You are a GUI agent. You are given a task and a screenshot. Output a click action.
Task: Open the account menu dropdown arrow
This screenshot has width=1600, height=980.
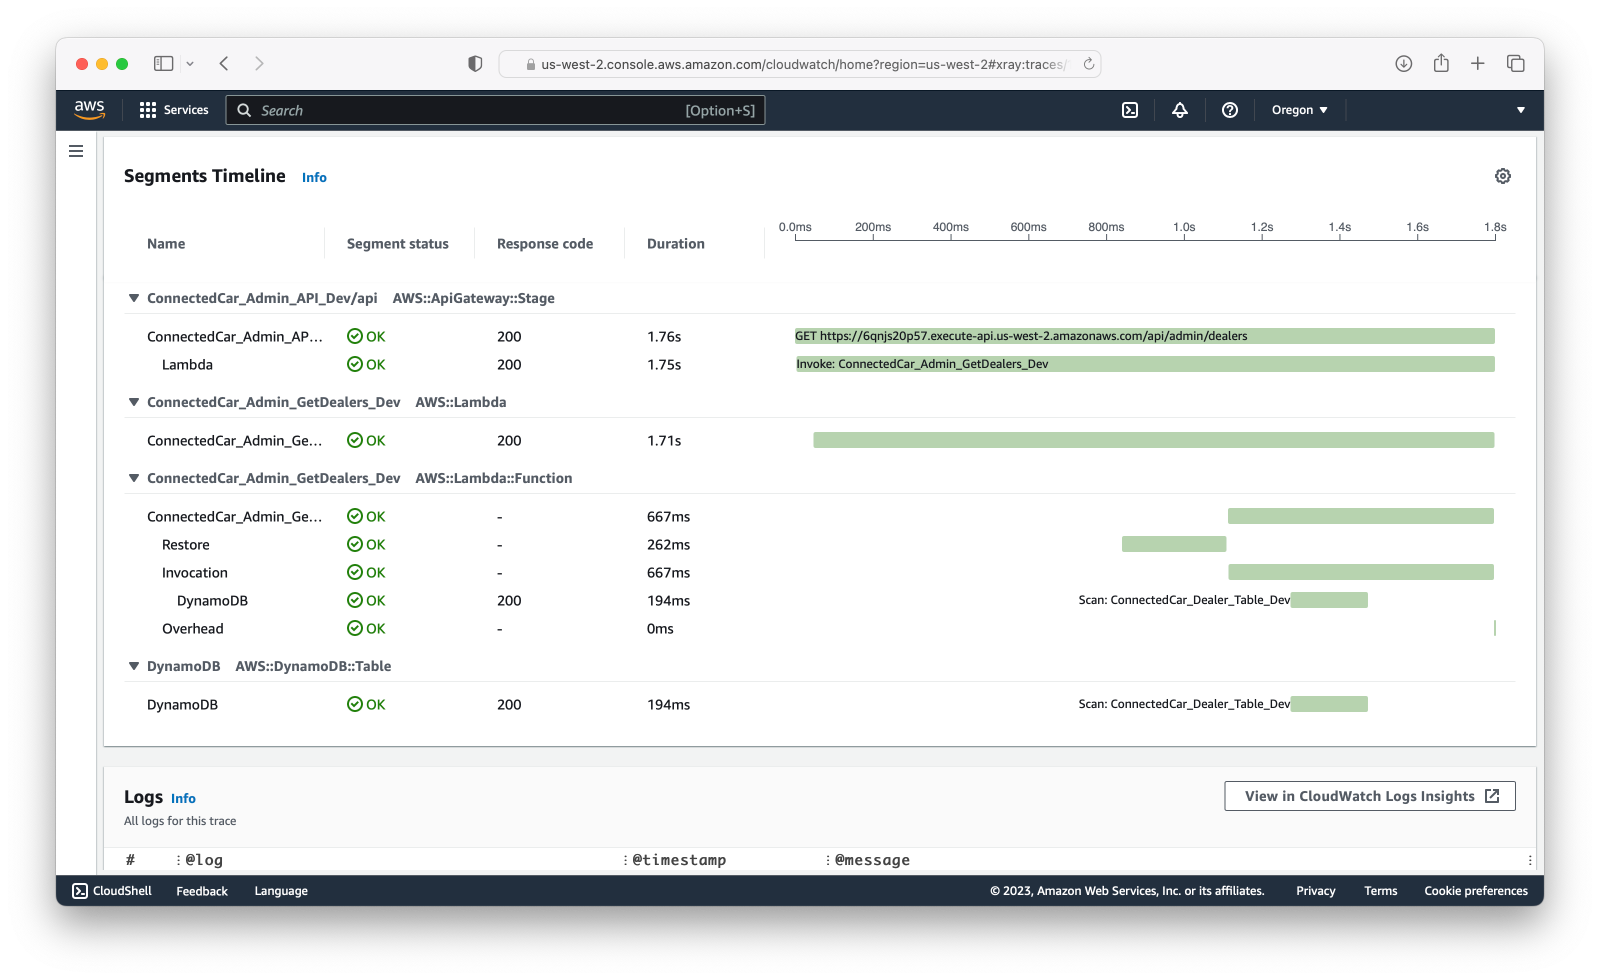pyautogui.click(x=1521, y=110)
